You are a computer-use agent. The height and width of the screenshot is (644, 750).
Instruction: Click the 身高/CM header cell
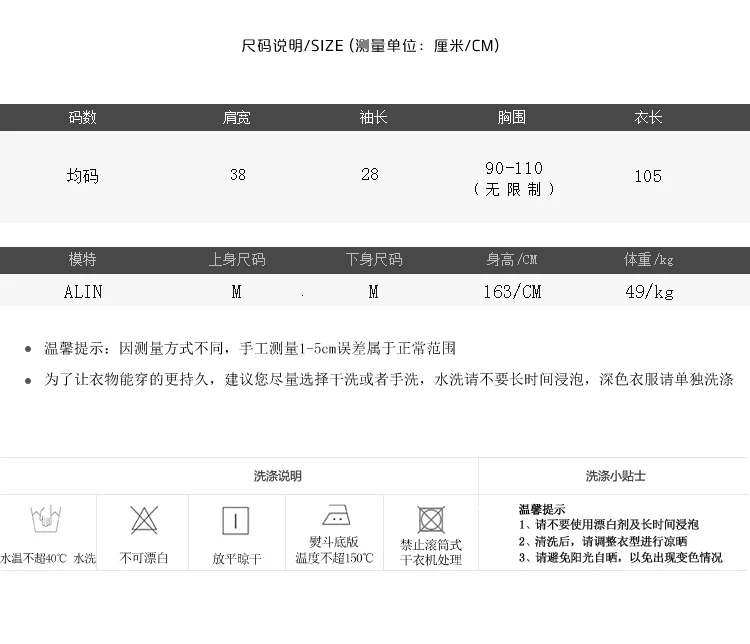click(x=512, y=259)
